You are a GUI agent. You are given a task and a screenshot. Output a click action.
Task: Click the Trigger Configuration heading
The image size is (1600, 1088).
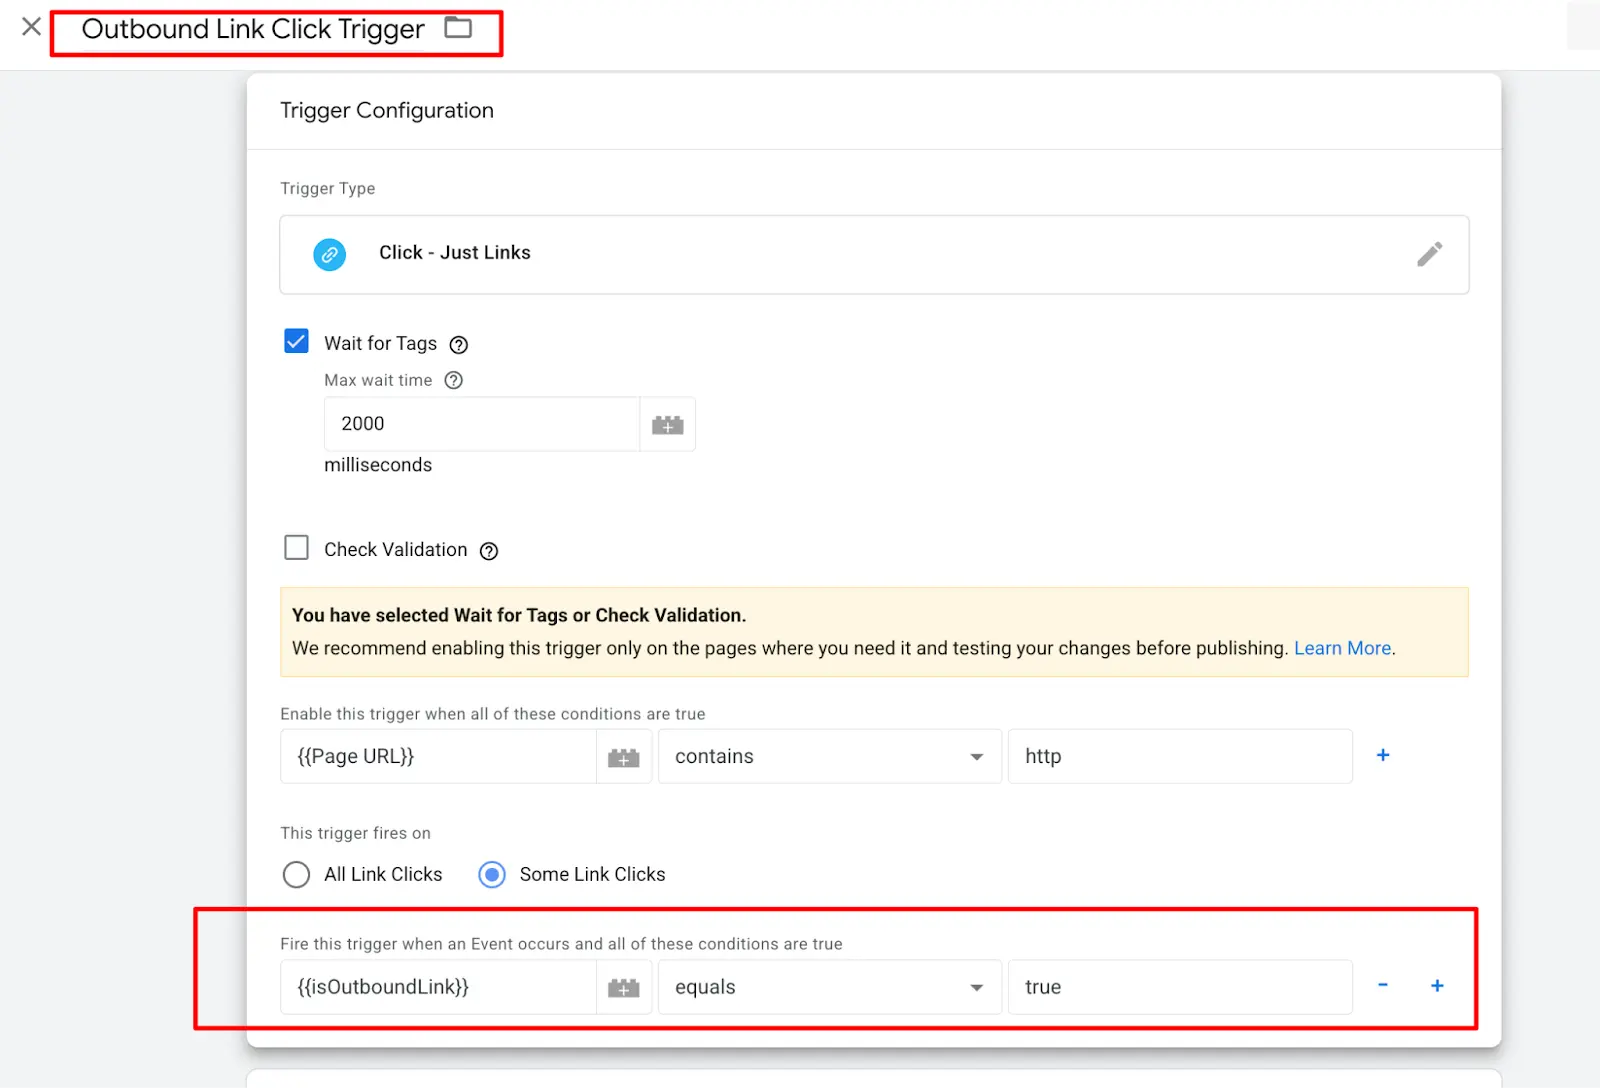point(387,110)
